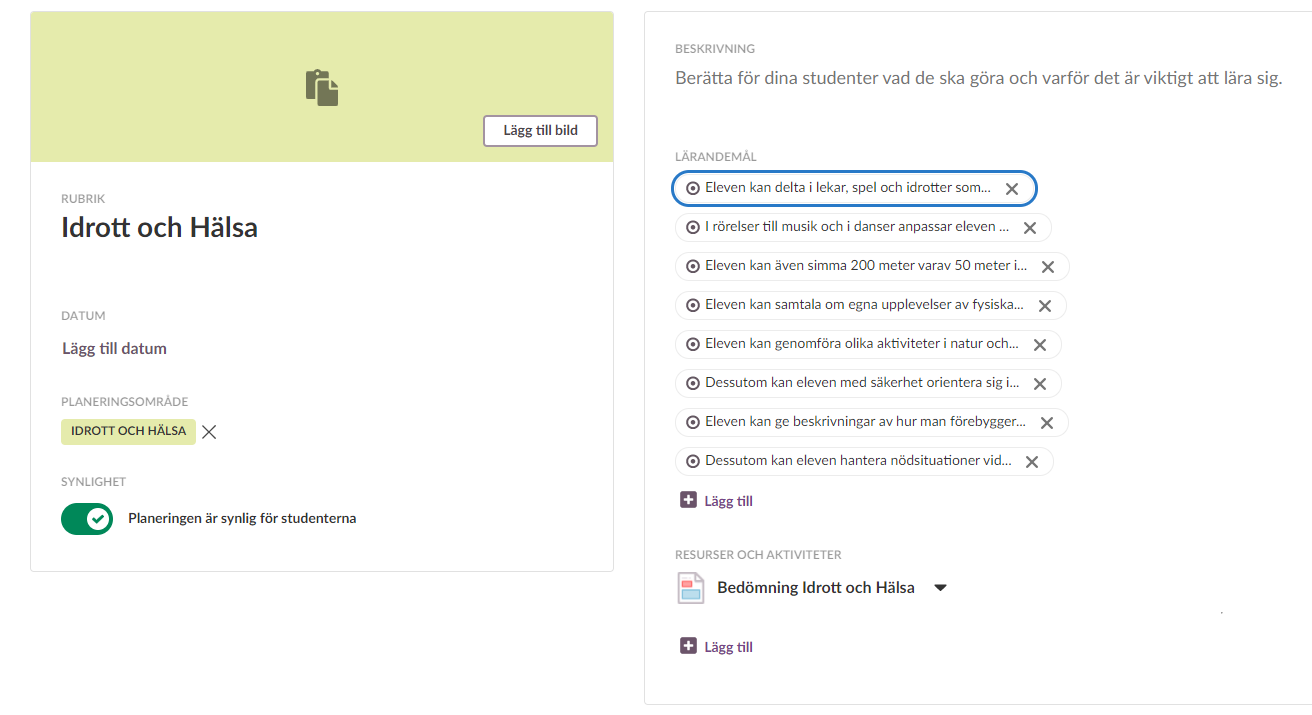
Task: Click the 'Lägg till bild' button
Action: (540, 131)
